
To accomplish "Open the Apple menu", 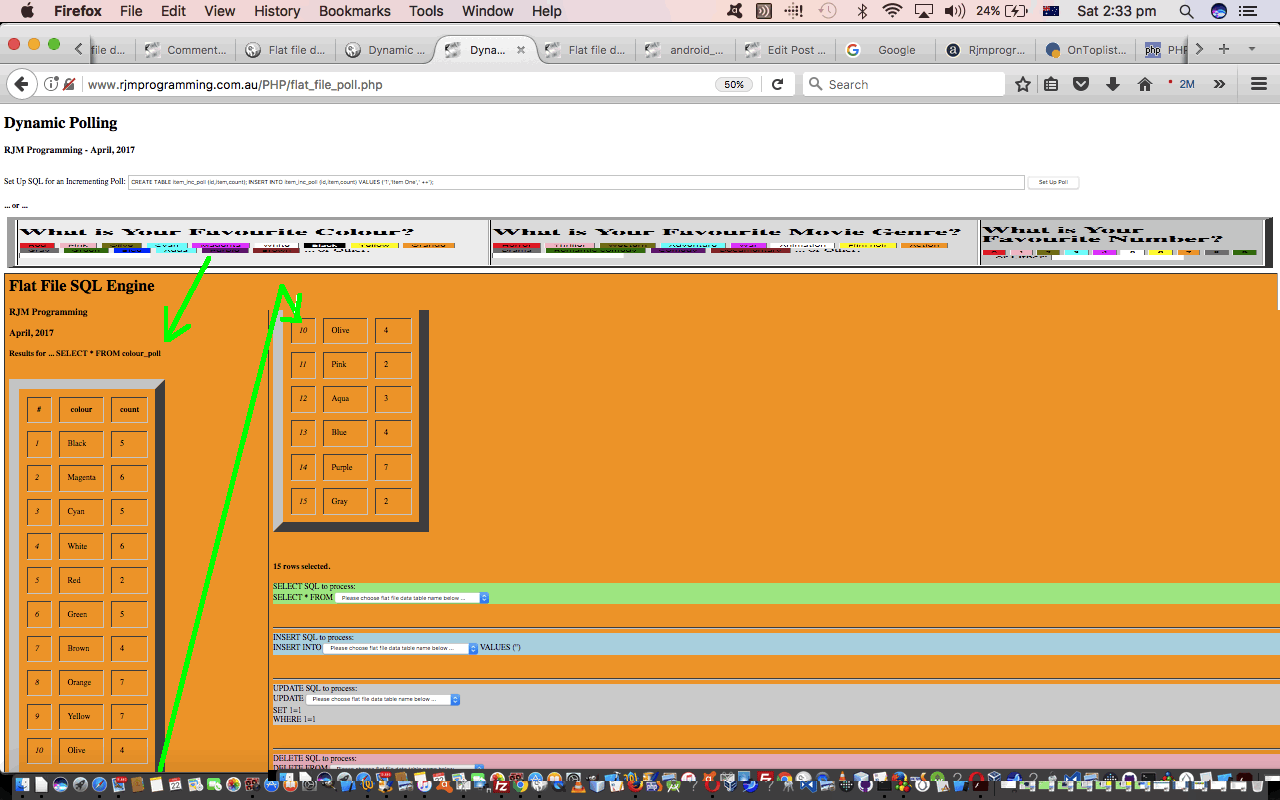I will [x=27, y=11].
